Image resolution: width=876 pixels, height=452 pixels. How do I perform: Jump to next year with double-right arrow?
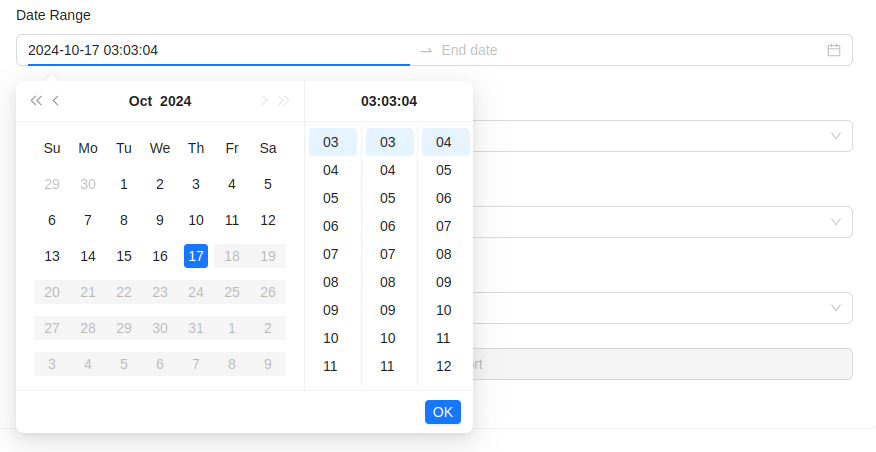[284, 100]
